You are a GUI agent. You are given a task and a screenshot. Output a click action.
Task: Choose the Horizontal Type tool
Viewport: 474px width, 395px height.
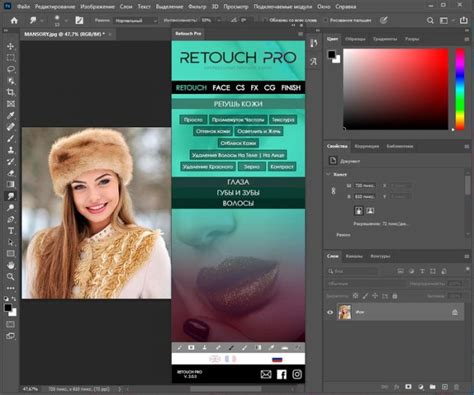11,231
